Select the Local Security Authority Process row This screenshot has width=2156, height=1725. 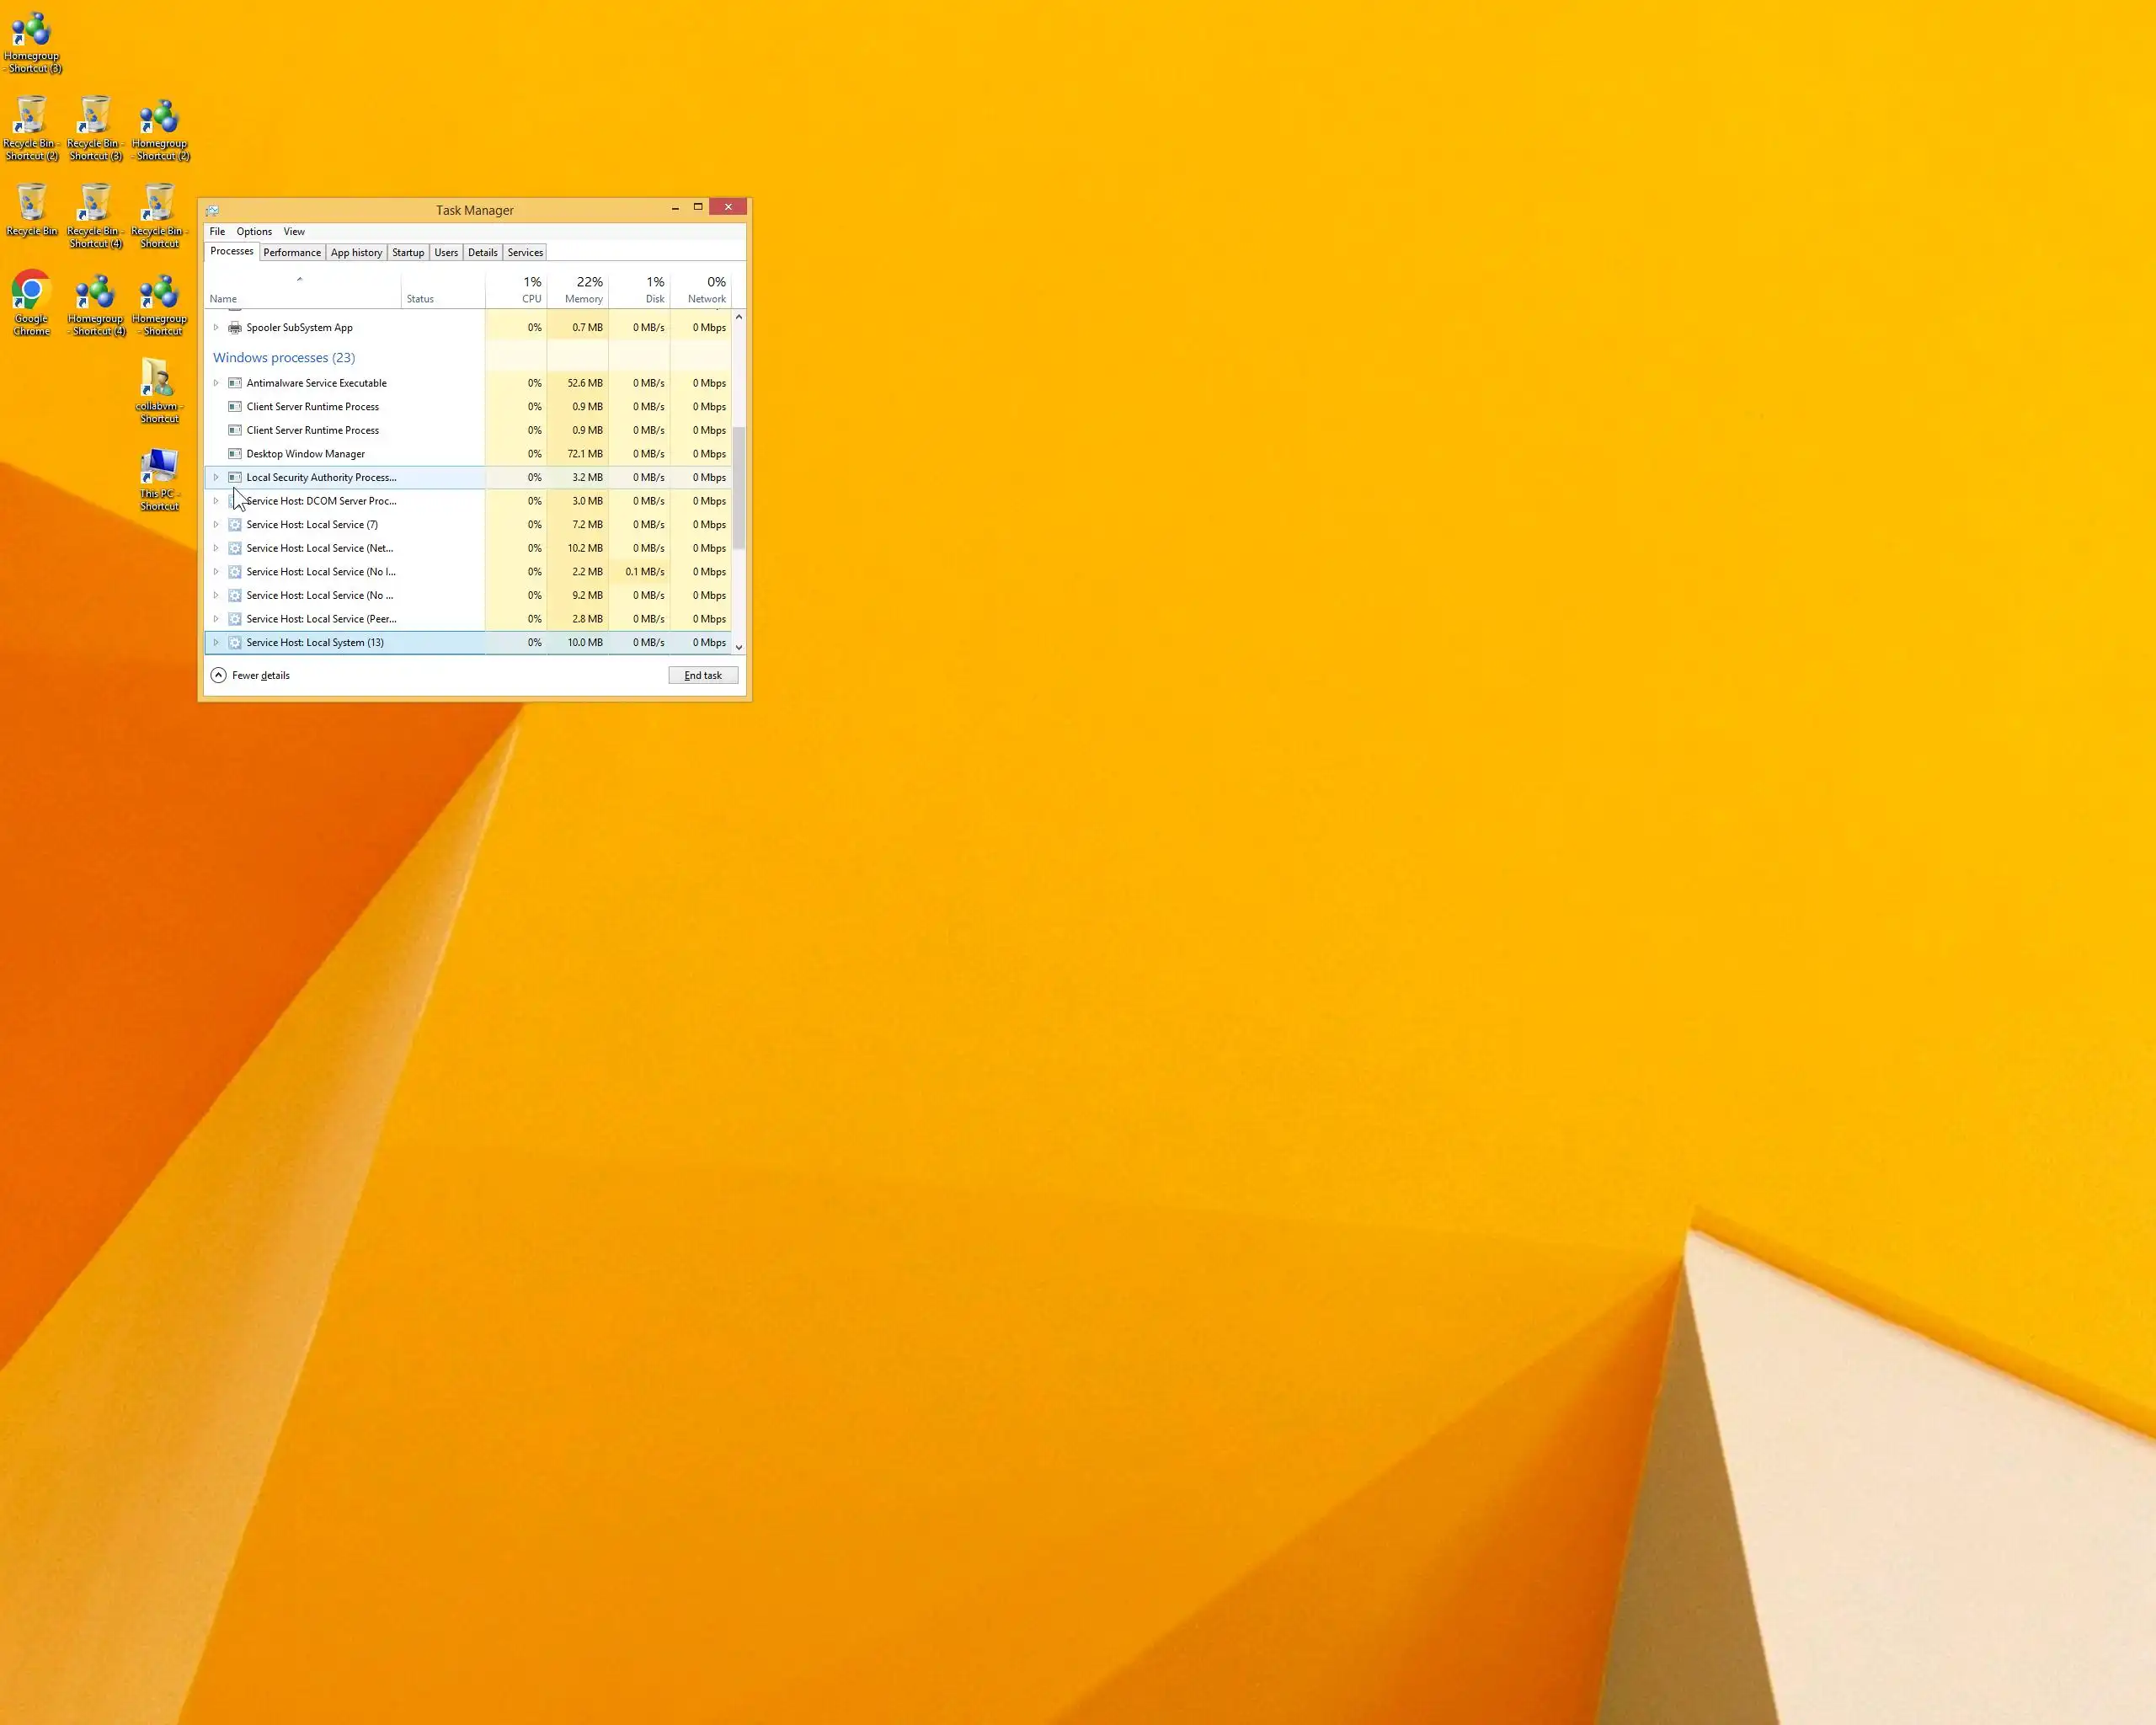(321, 478)
